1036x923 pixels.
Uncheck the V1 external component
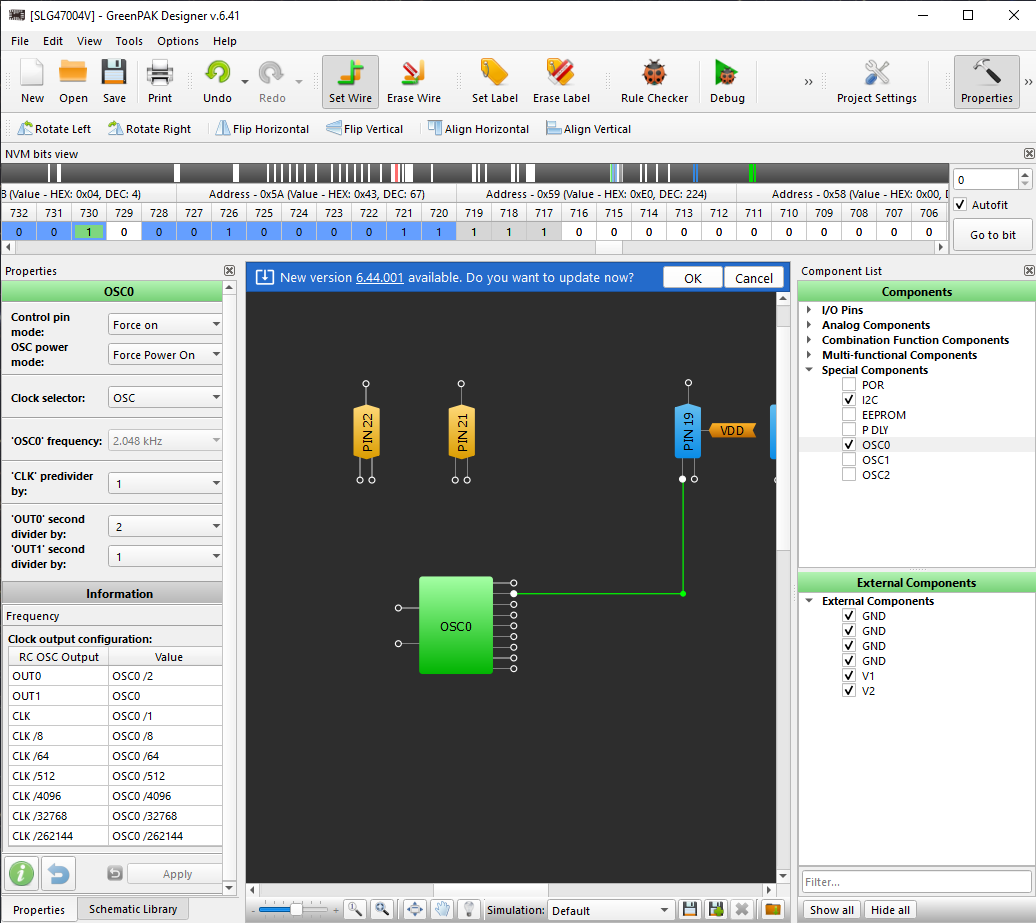coord(849,676)
